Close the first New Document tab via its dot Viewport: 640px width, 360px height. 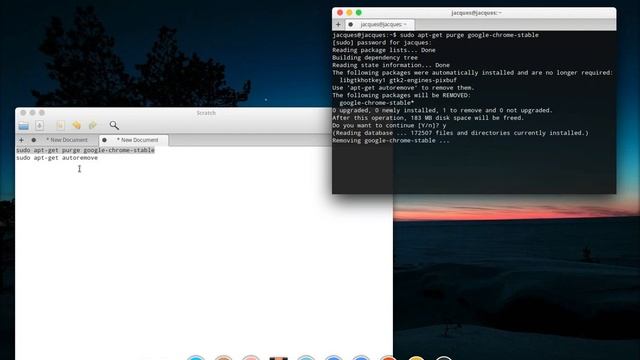click(x=33, y=140)
